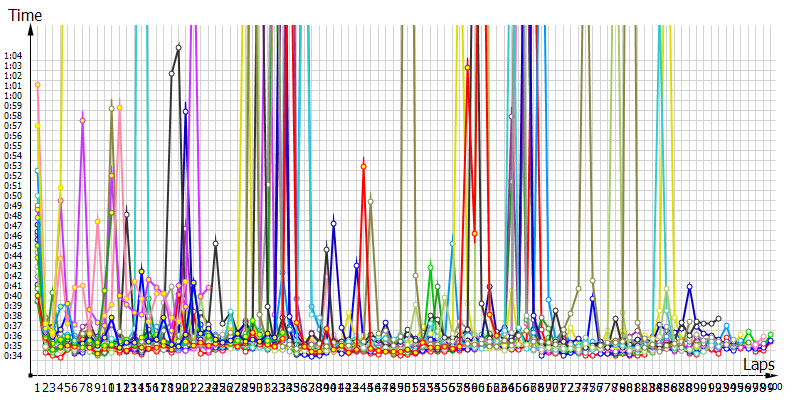Click the blue peak marker at 0:41 far right

[689, 287]
